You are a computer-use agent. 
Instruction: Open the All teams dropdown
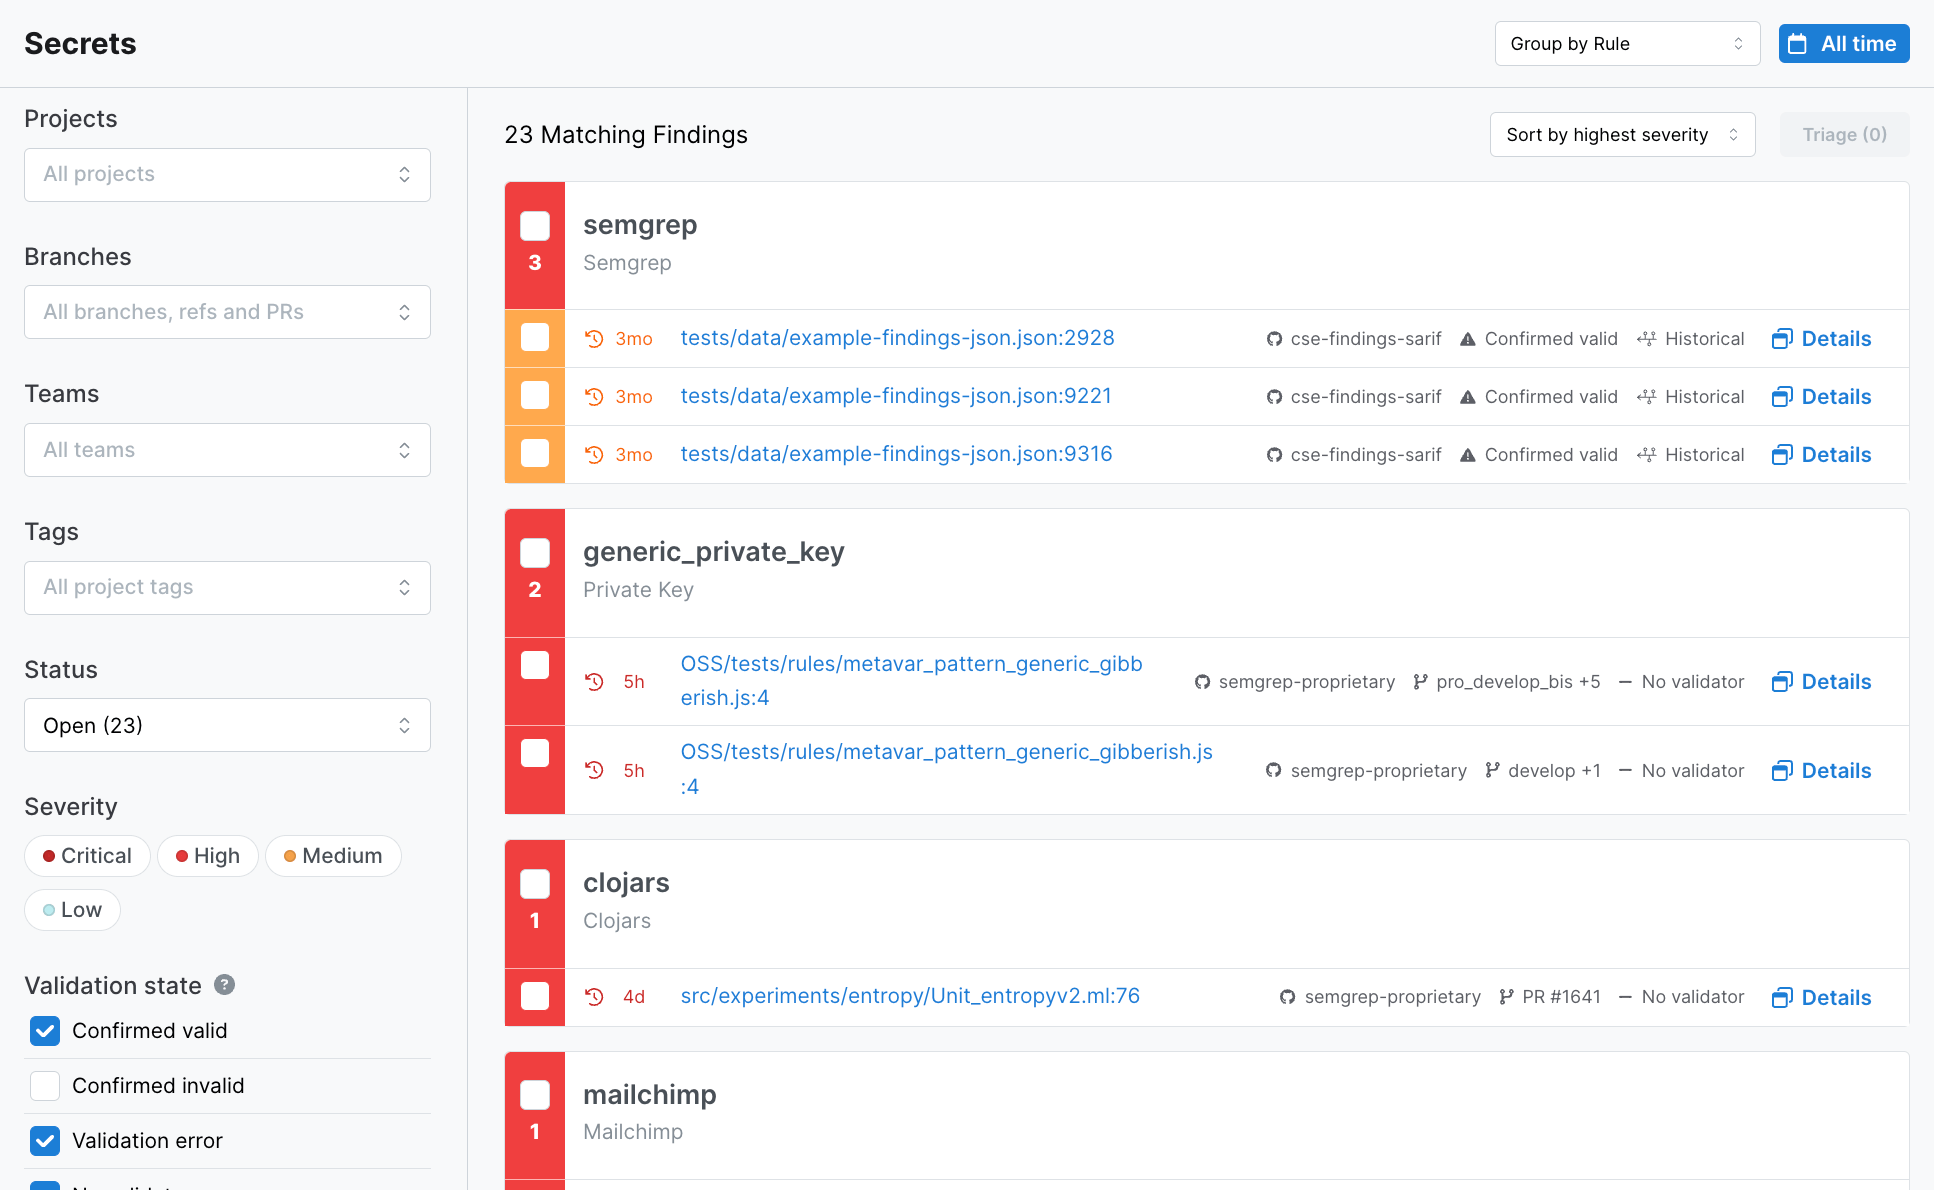(227, 450)
